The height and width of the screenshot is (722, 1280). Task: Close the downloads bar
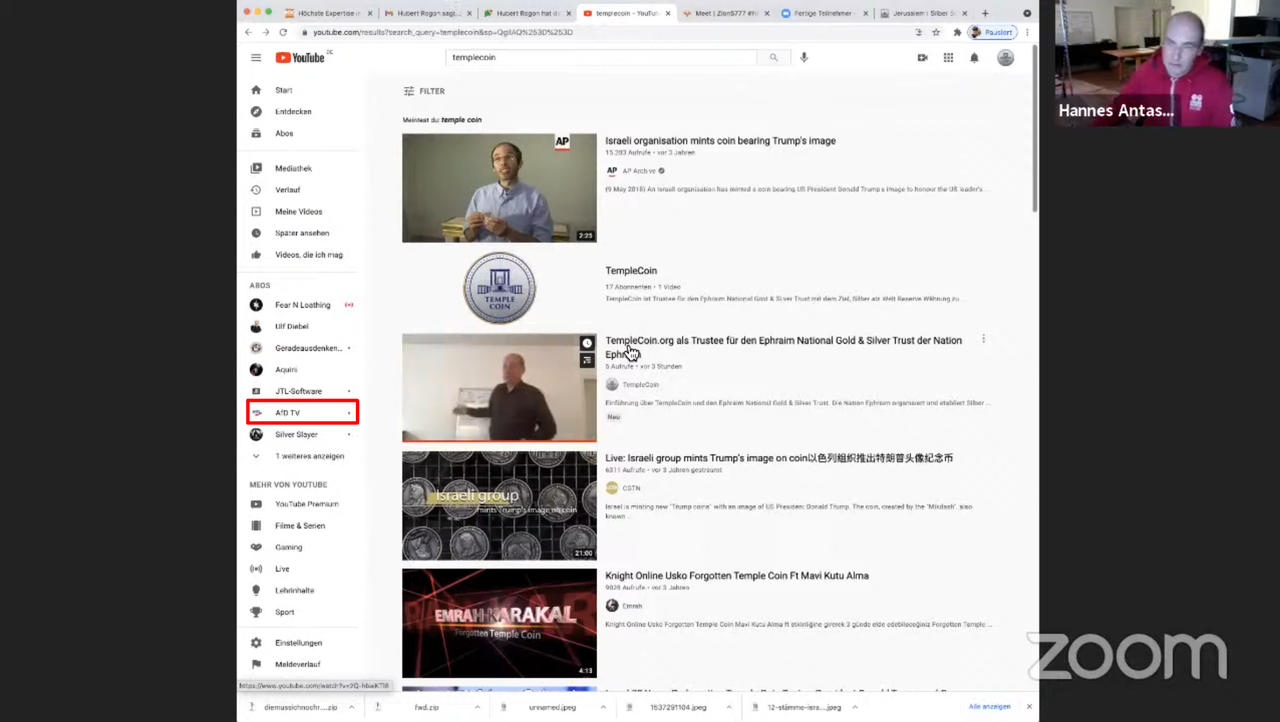pos(1028,707)
